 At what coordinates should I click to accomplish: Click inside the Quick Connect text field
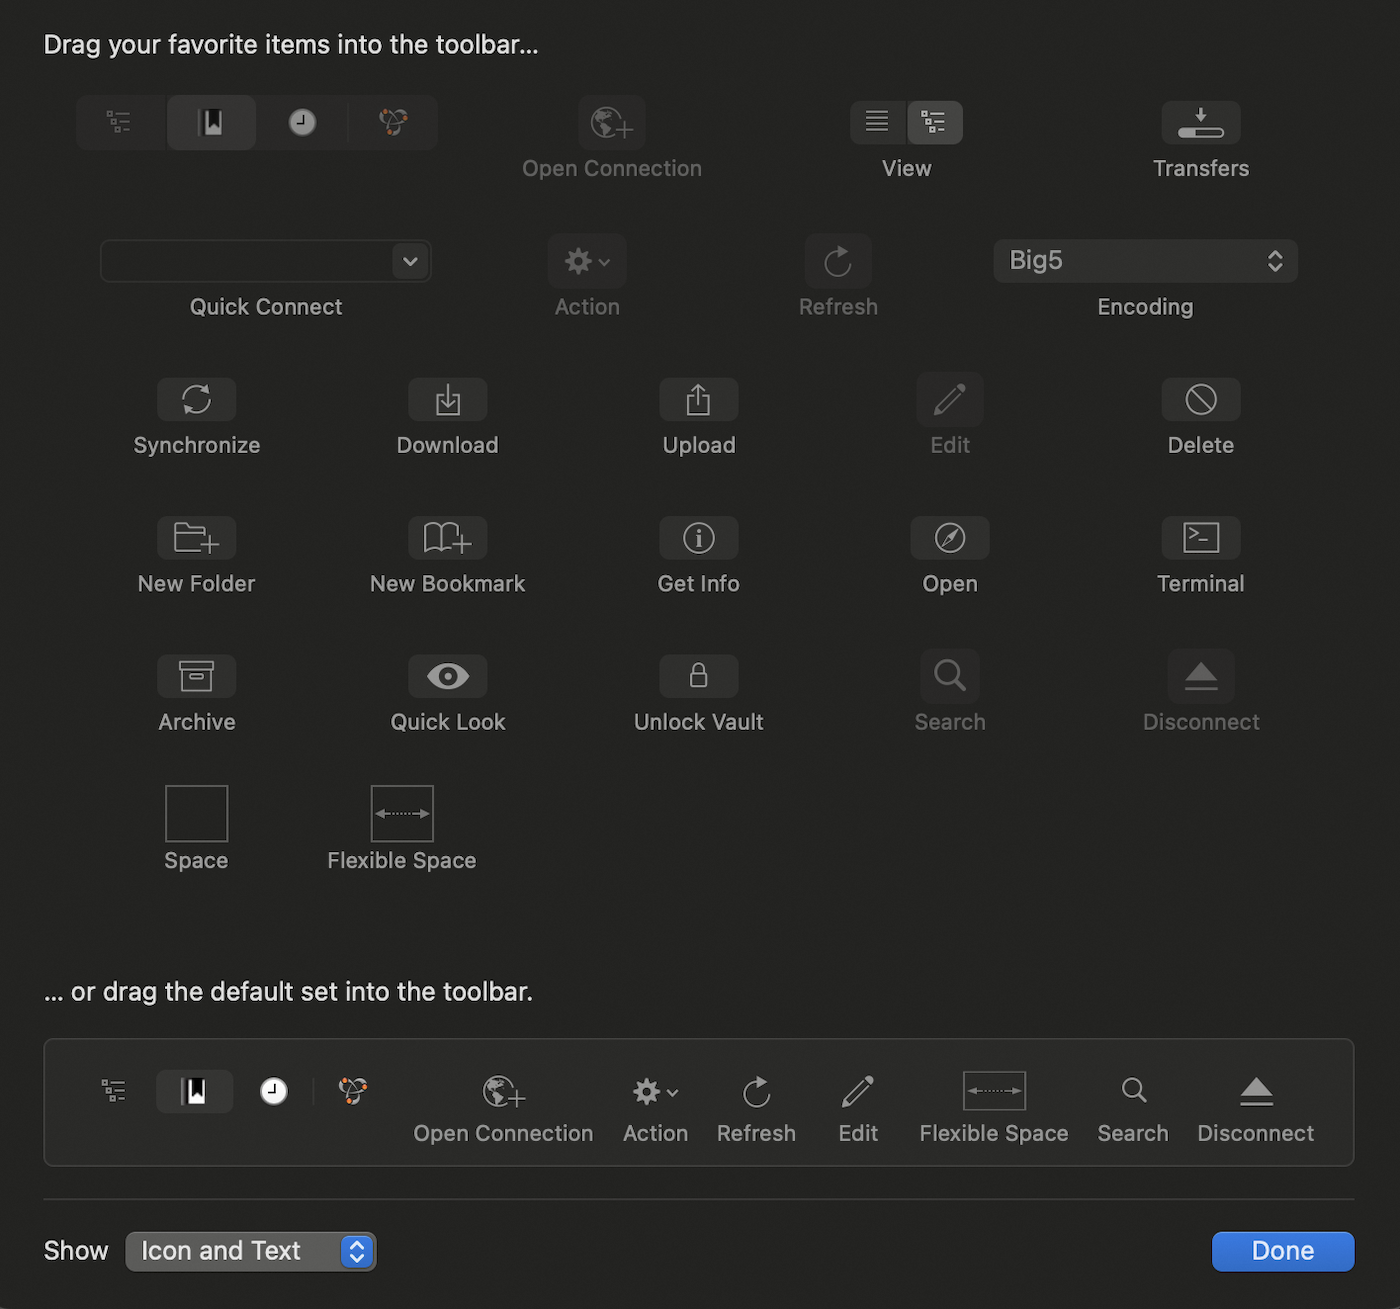click(245, 262)
